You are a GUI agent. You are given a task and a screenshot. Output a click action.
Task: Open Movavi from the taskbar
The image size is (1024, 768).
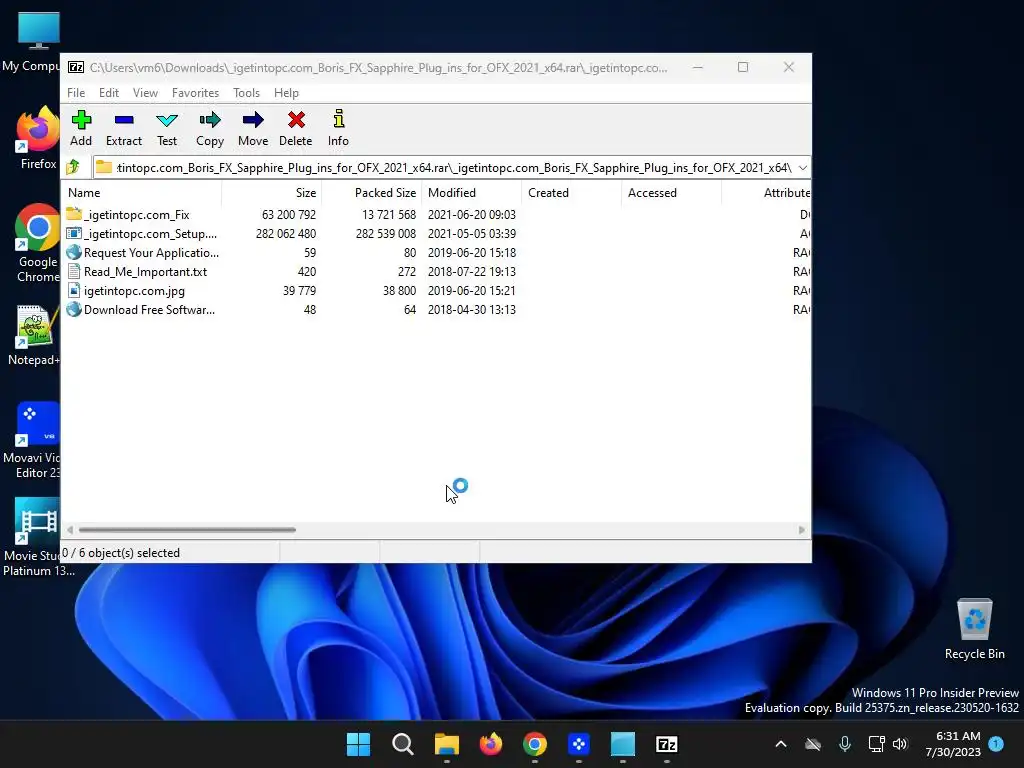click(579, 744)
